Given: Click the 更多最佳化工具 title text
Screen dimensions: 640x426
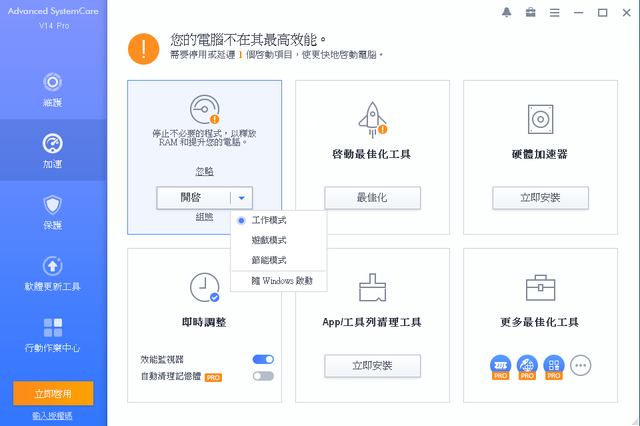Looking at the screenshot, I should tap(540, 322).
